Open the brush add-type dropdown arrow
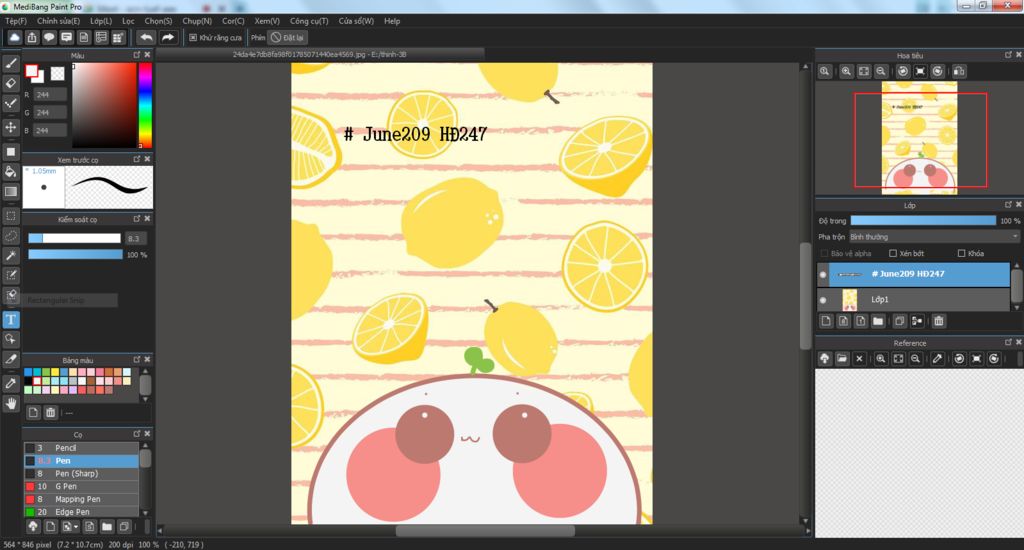This screenshot has height=550, width=1024. (x=76, y=527)
